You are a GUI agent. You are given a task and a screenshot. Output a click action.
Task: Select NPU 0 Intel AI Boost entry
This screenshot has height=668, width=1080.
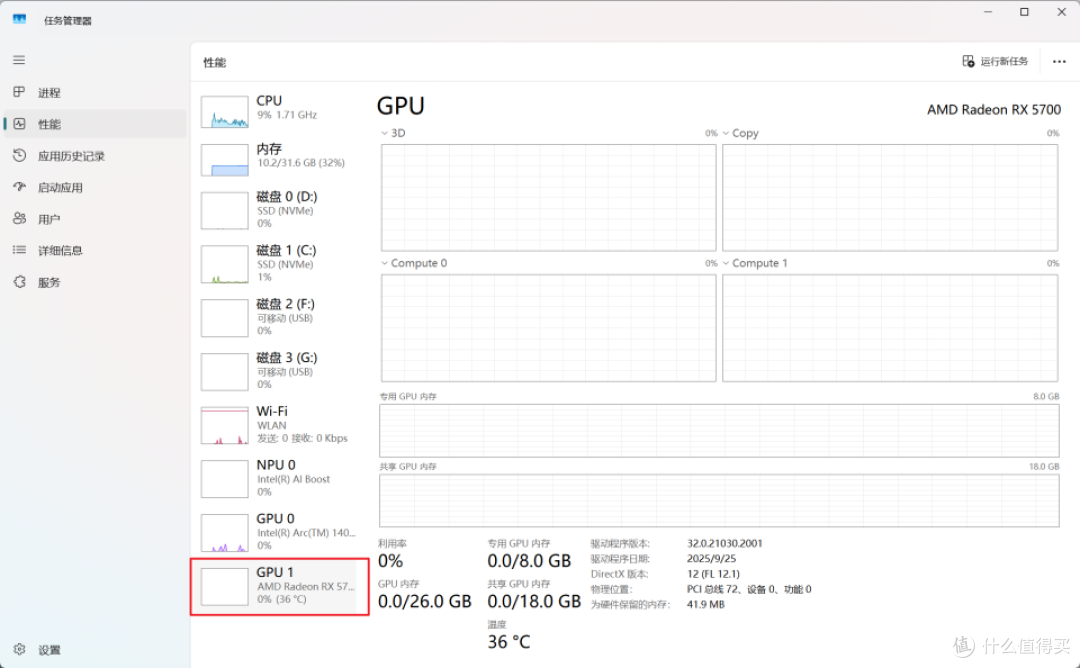[279, 478]
